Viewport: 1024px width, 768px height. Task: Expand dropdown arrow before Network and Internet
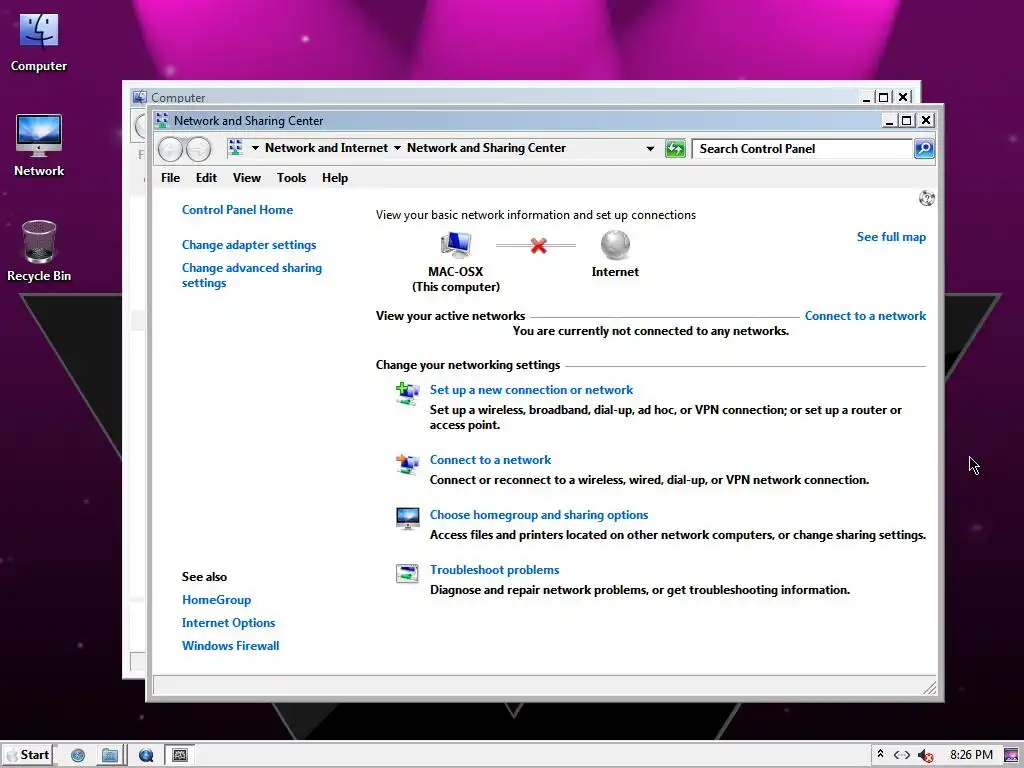tap(255, 148)
